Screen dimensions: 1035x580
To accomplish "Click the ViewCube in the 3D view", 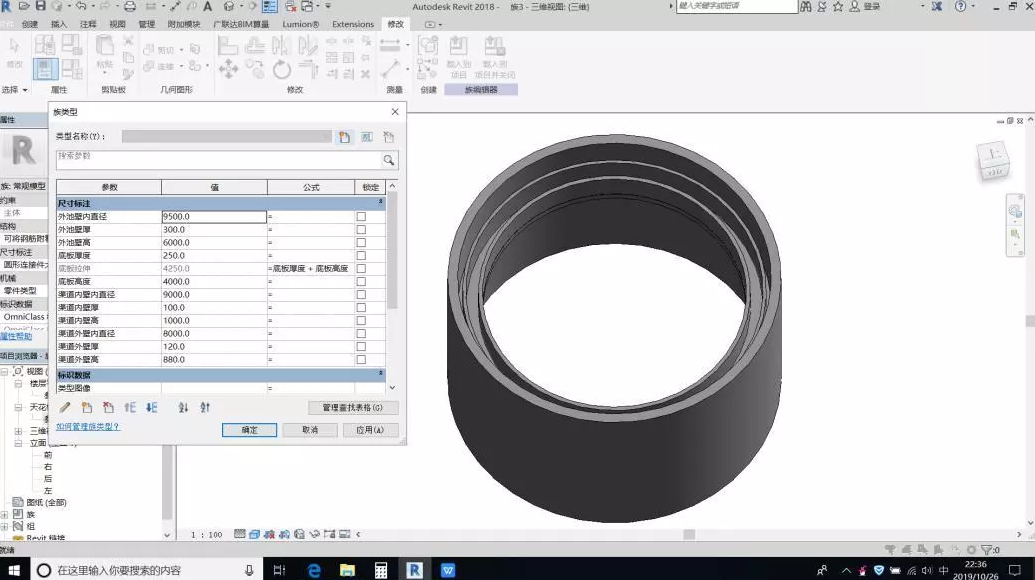I will pos(993,160).
